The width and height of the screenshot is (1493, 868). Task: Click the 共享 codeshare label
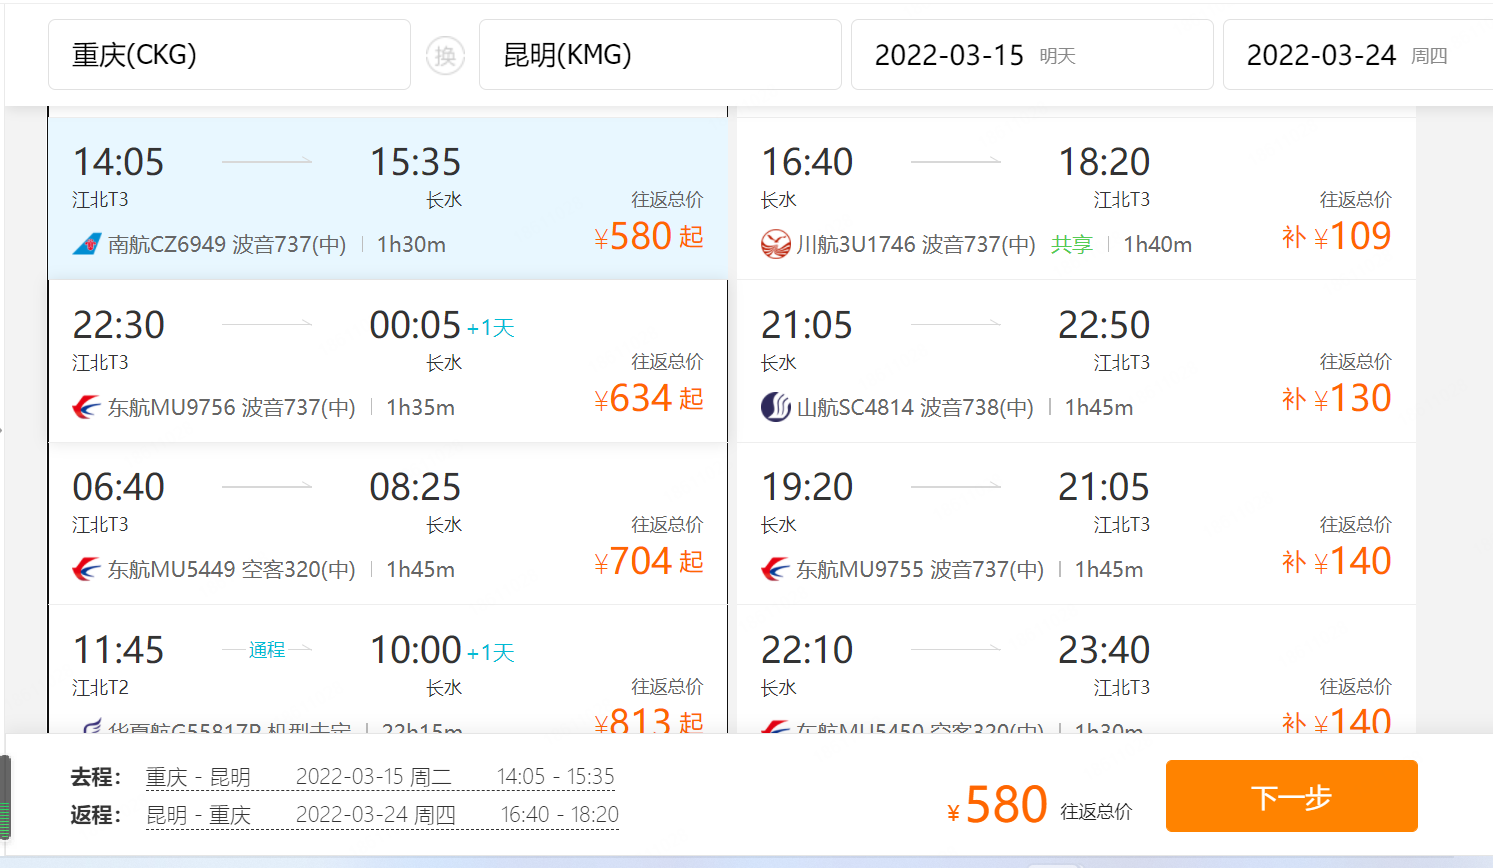pyautogui.click(x=1071, y=245)
